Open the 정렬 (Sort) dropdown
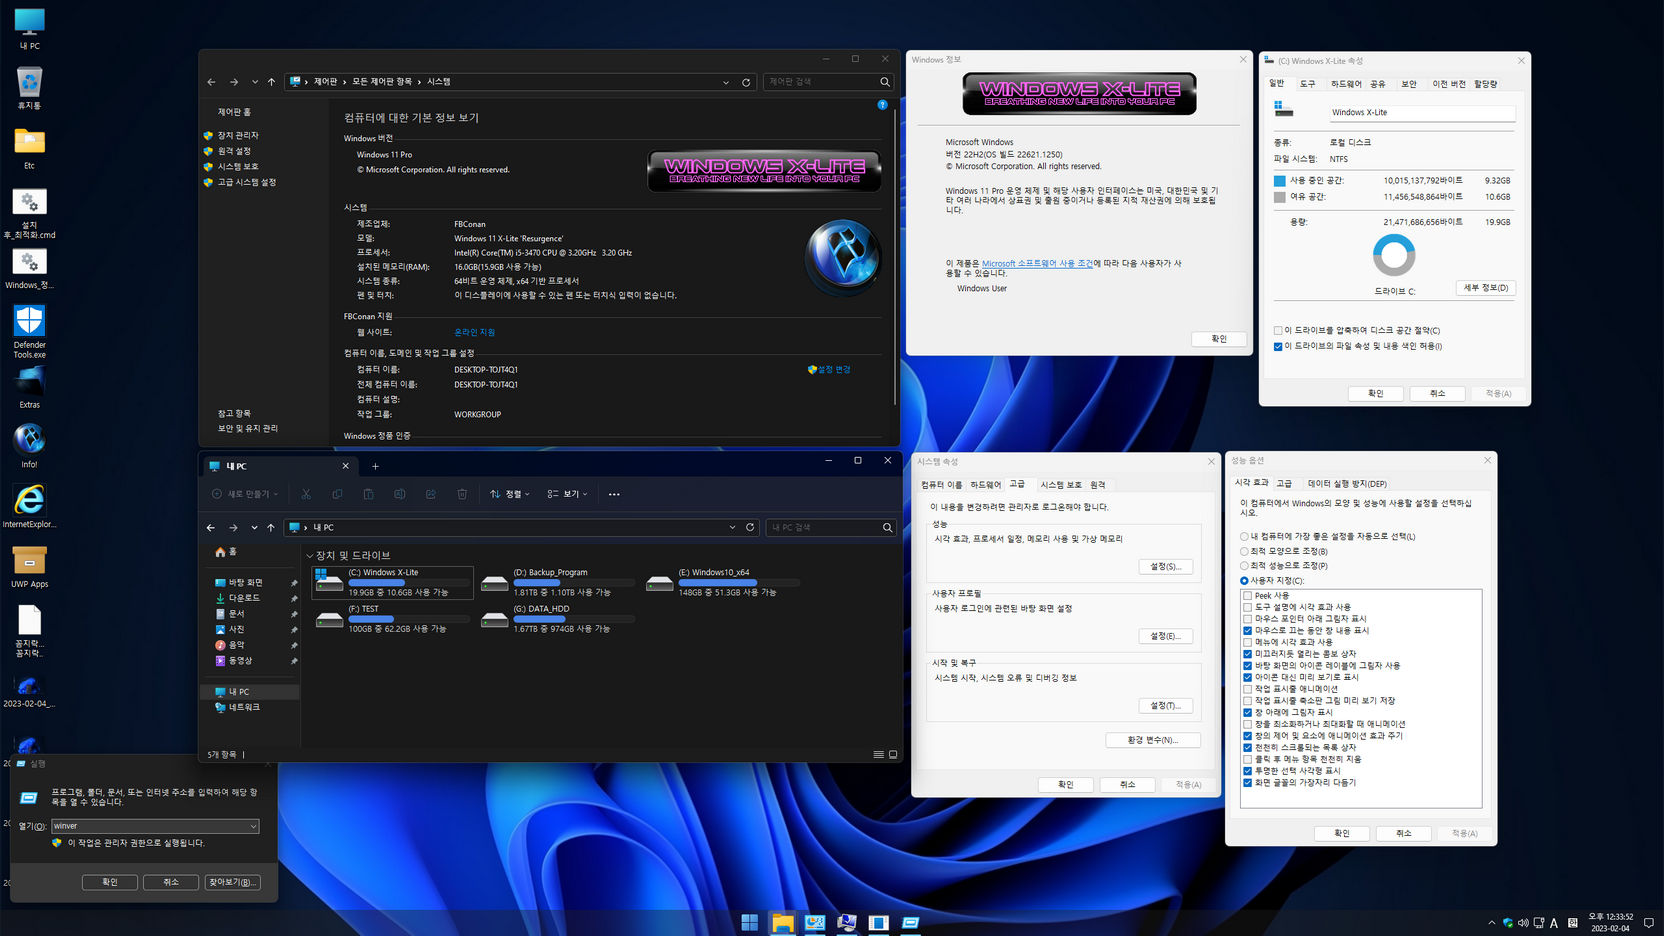Viewport: 1664px width, 936px height. [x=510, y=494]
